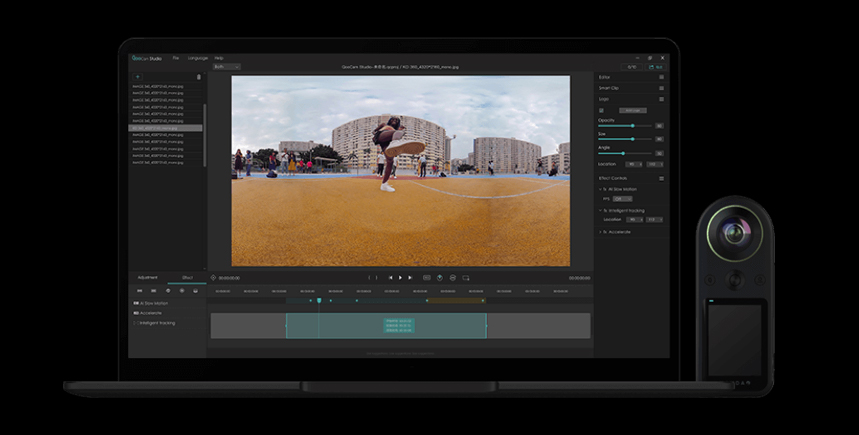Viewport: 859px width, 435px height.
Task: Collapse the fx Intelligent tracking section
Action: [x=600, y=211]
